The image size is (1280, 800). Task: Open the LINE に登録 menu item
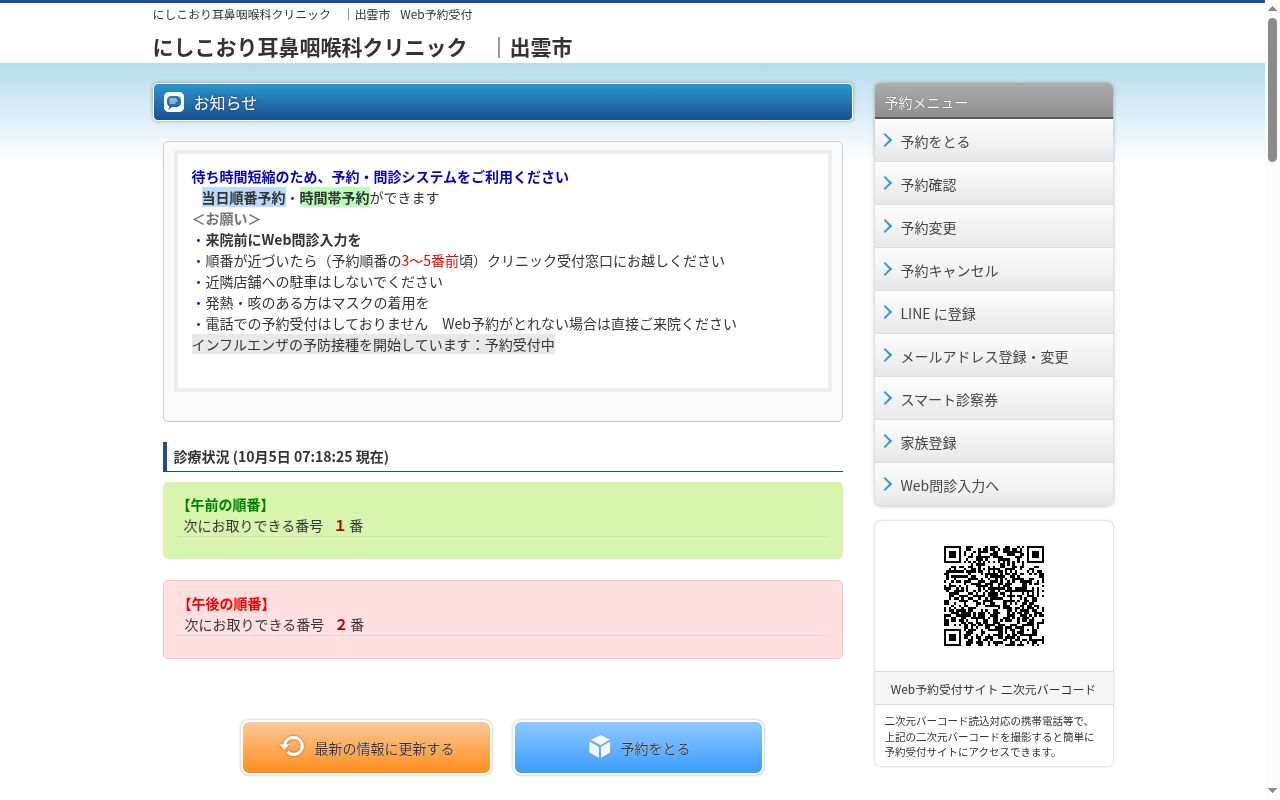tap(994, 313)
